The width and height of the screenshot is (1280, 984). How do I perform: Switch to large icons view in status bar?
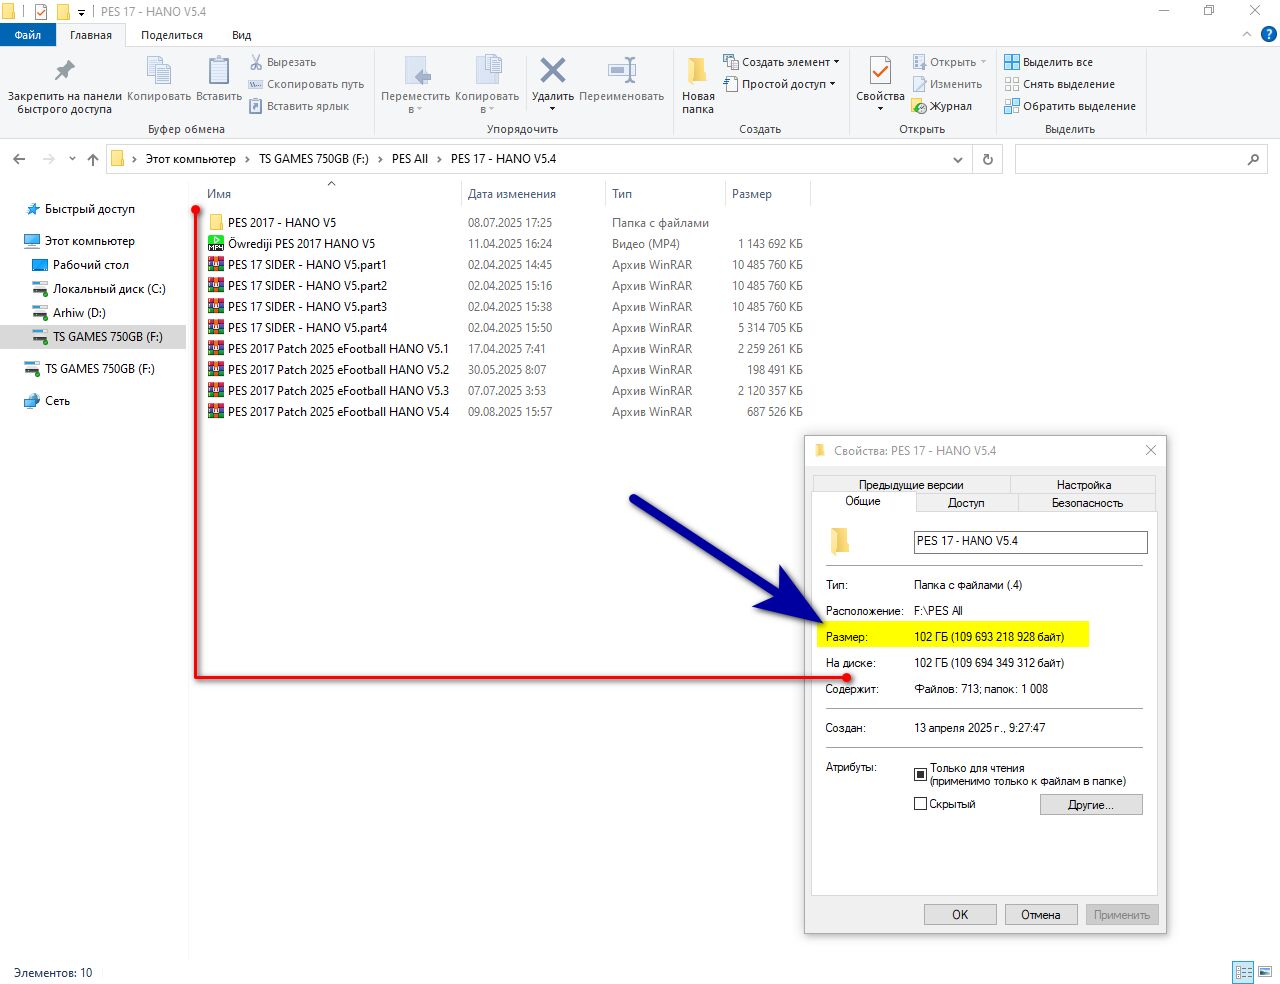pyautogui.click(x=1265, y=972)
